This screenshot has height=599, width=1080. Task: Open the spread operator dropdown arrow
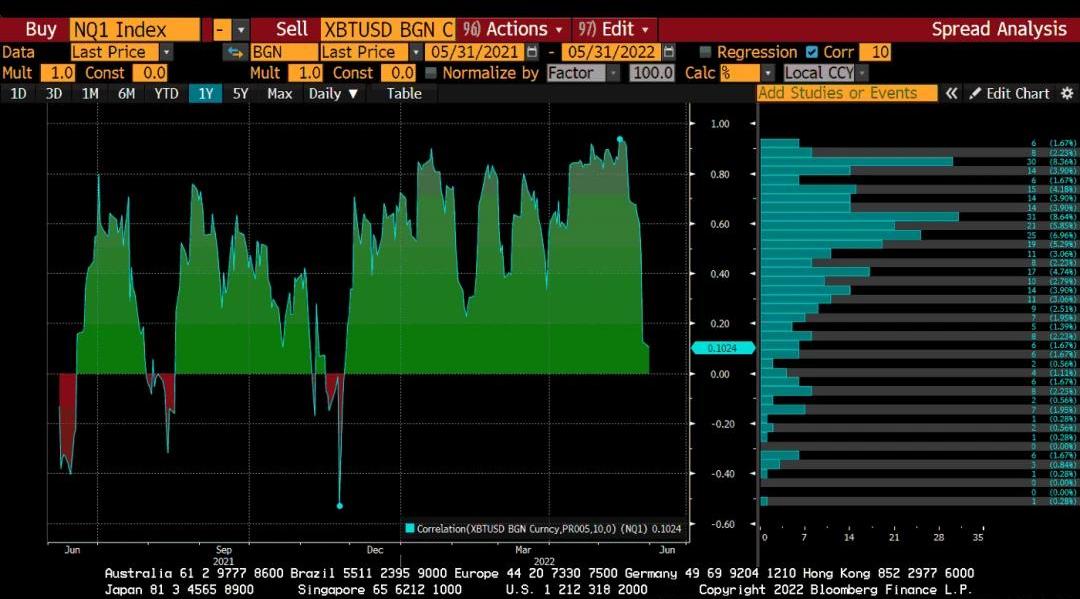(240, 30)
